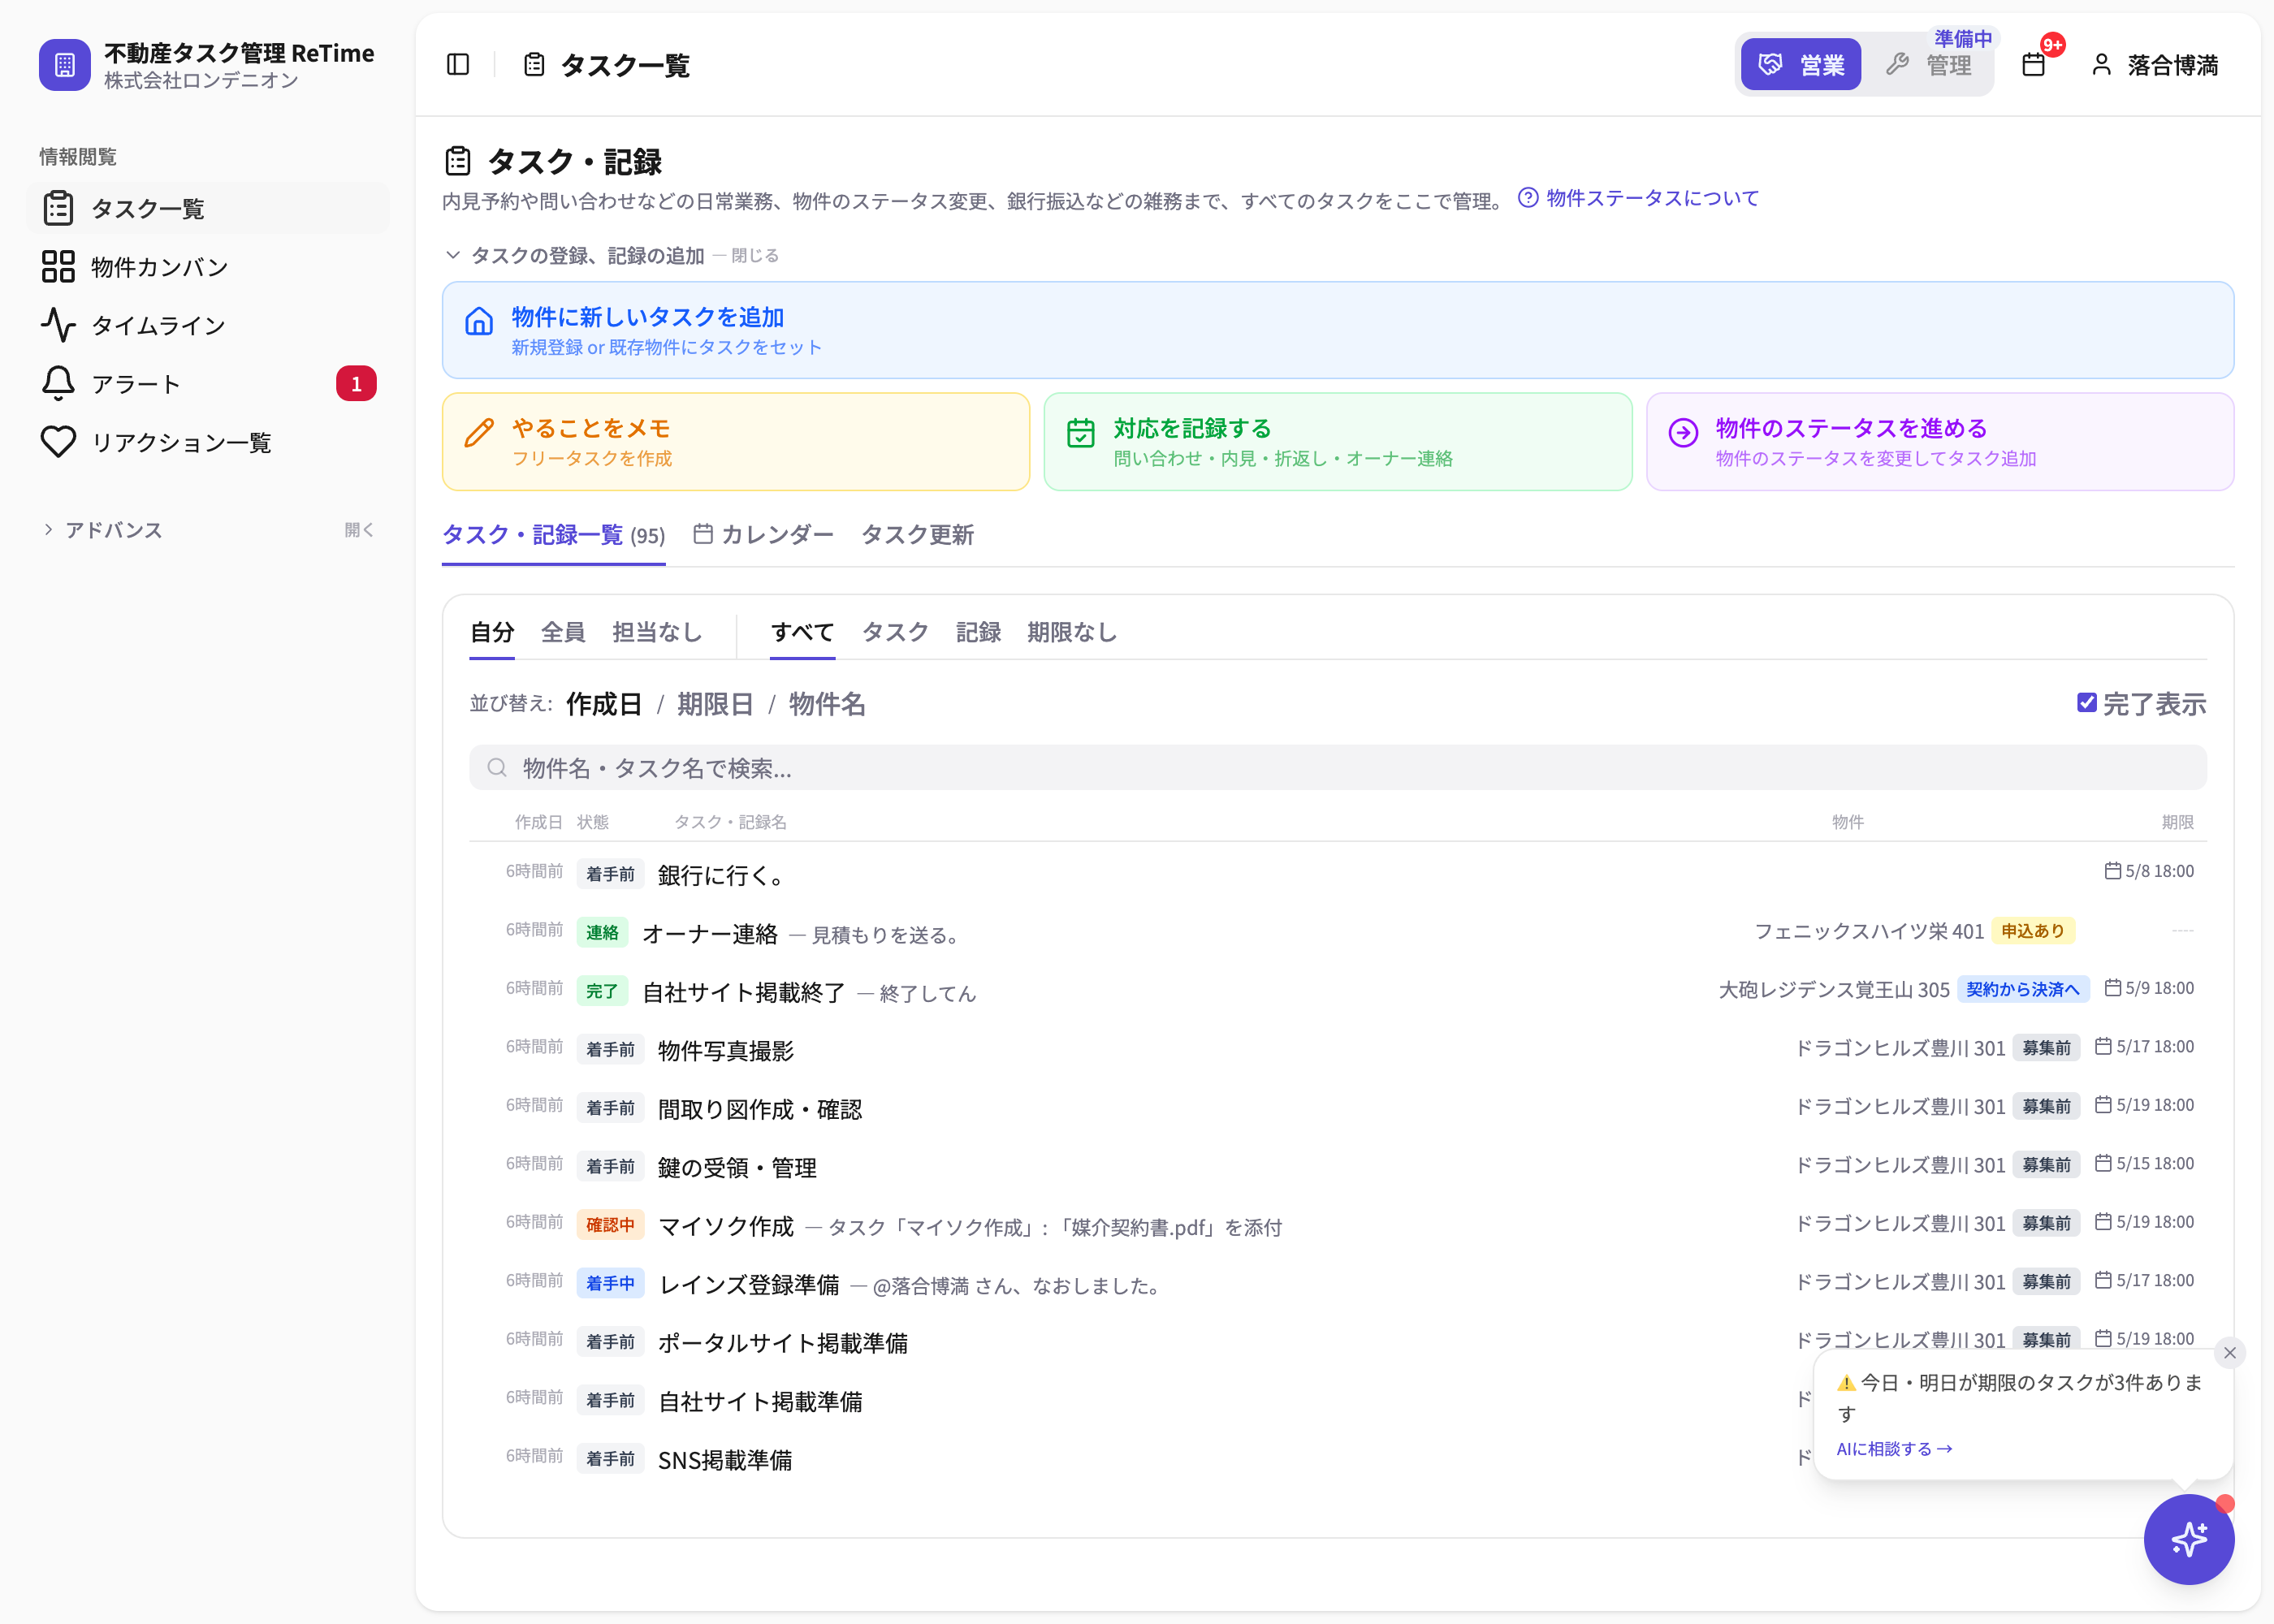Viewport: 2274px width, 1624px height.
Task: Click the calendar icon next to 5/8 18:00
Action: 2112,871
